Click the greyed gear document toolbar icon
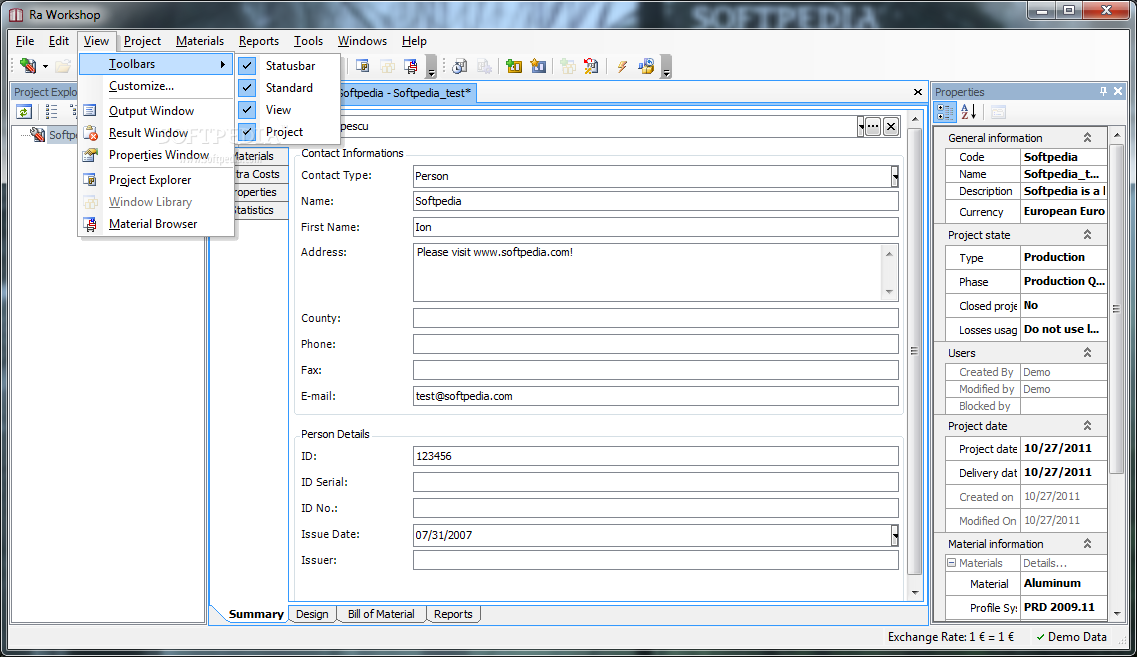This screenshot has height=657, width=1137. pos(484,67)
